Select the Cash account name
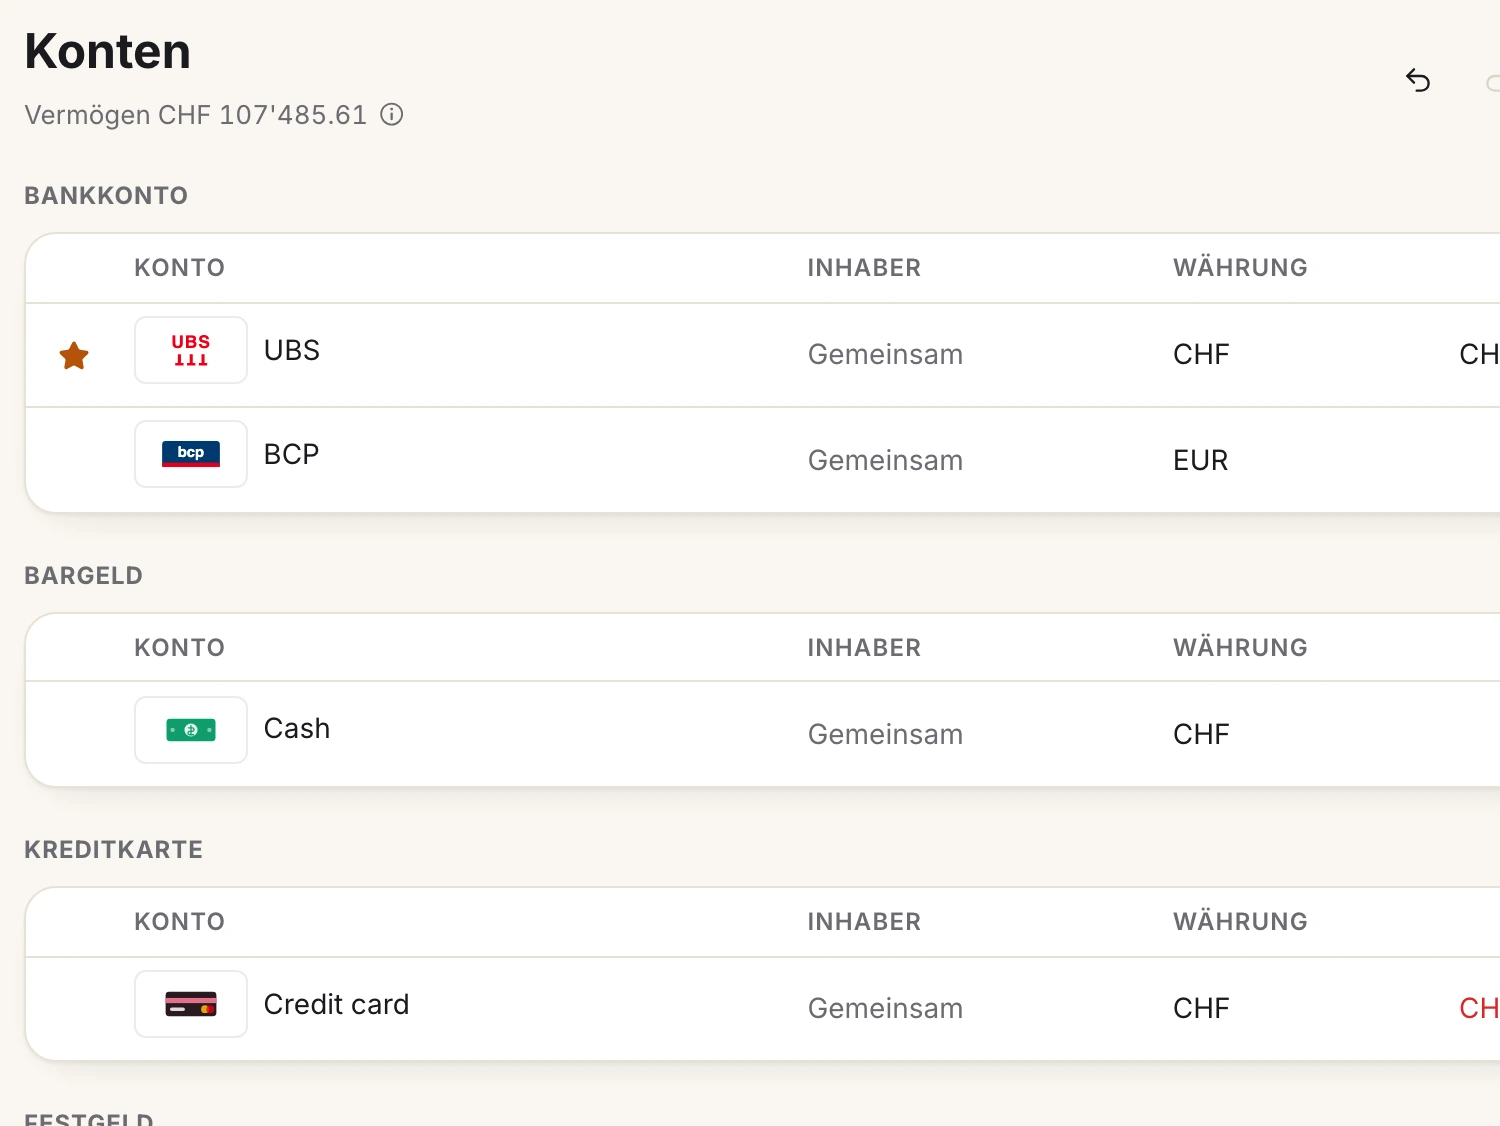1500x1126 pixels. coord(297,728)
